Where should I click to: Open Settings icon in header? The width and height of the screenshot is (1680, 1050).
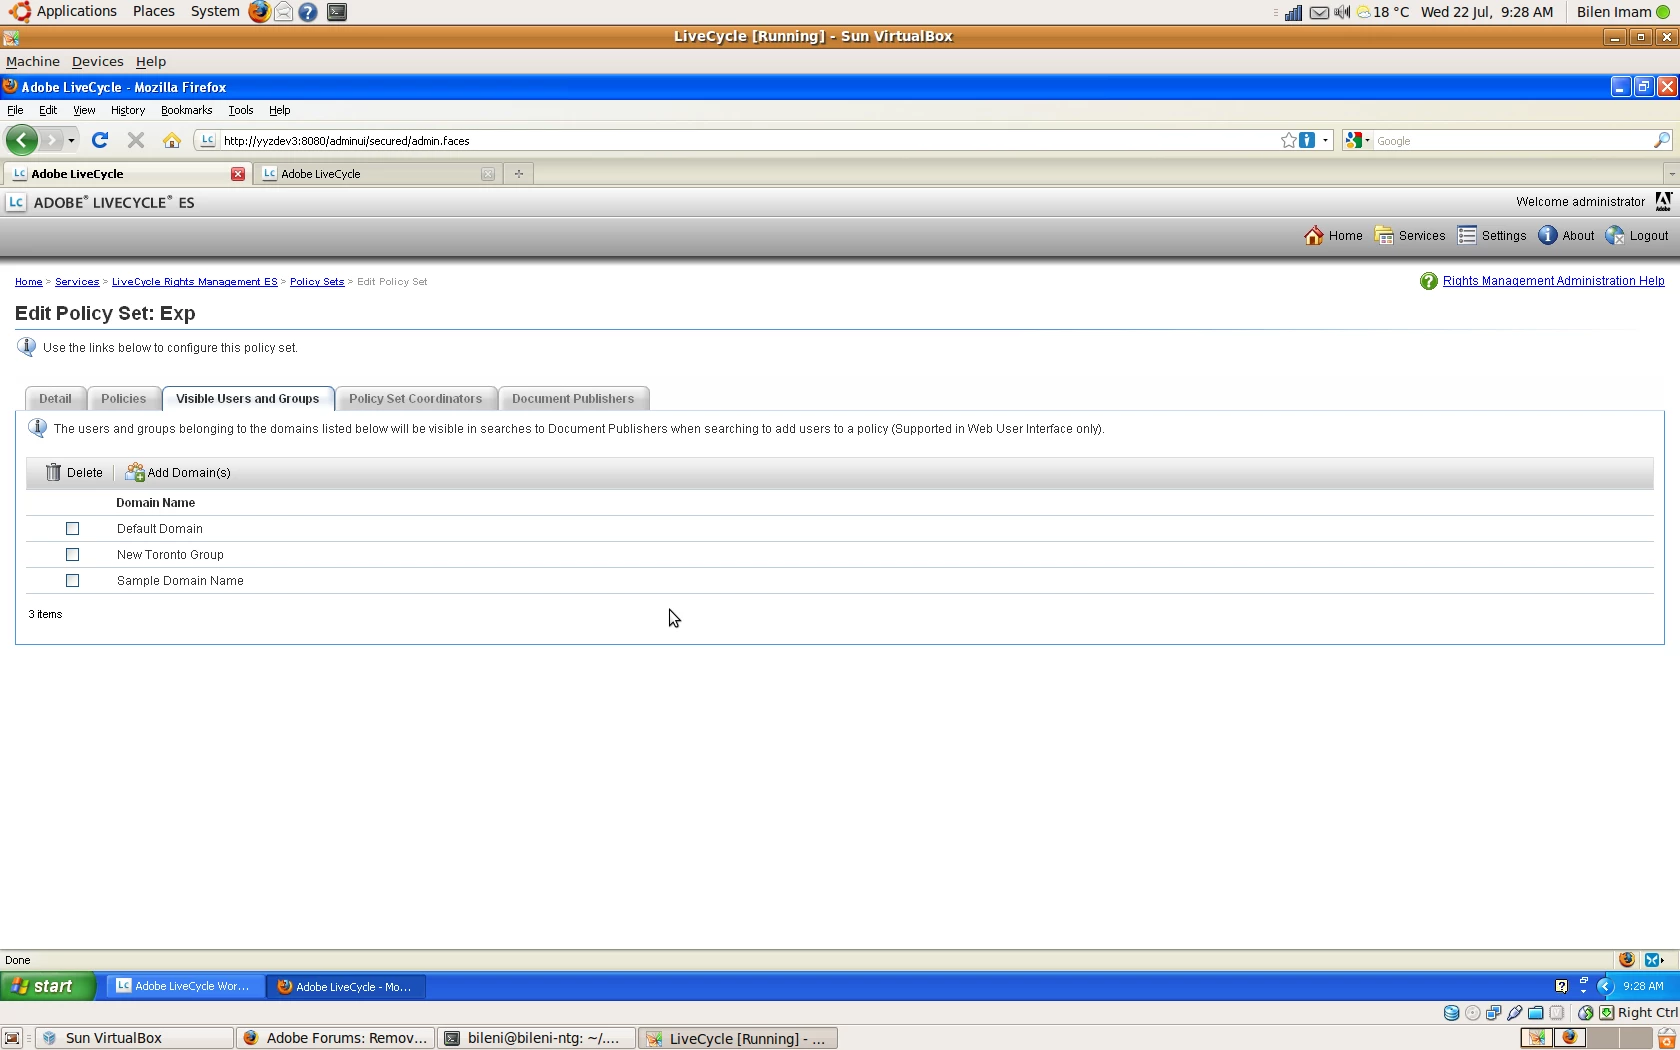coord(1467,236)
